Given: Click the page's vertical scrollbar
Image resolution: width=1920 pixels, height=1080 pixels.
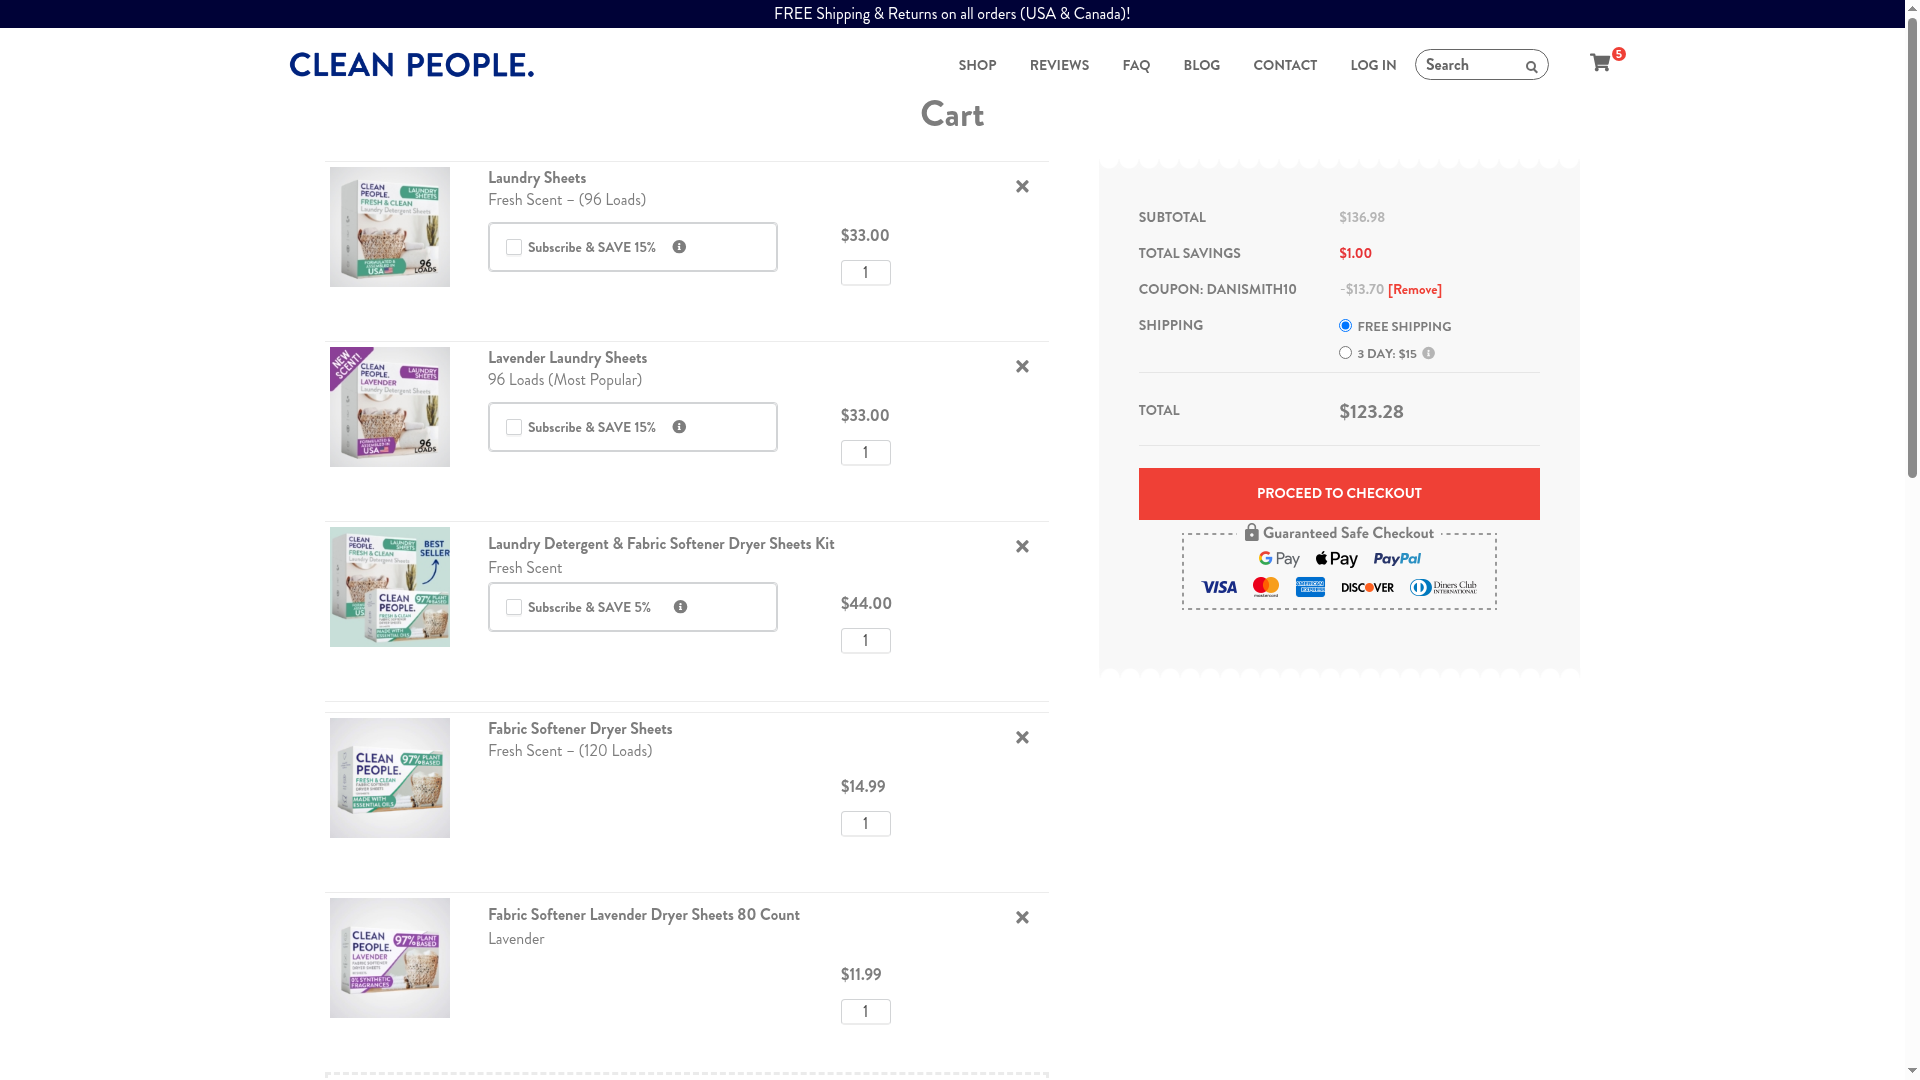Looking at the screenshot, I should pyautogui.click(x=1912, y=250).
